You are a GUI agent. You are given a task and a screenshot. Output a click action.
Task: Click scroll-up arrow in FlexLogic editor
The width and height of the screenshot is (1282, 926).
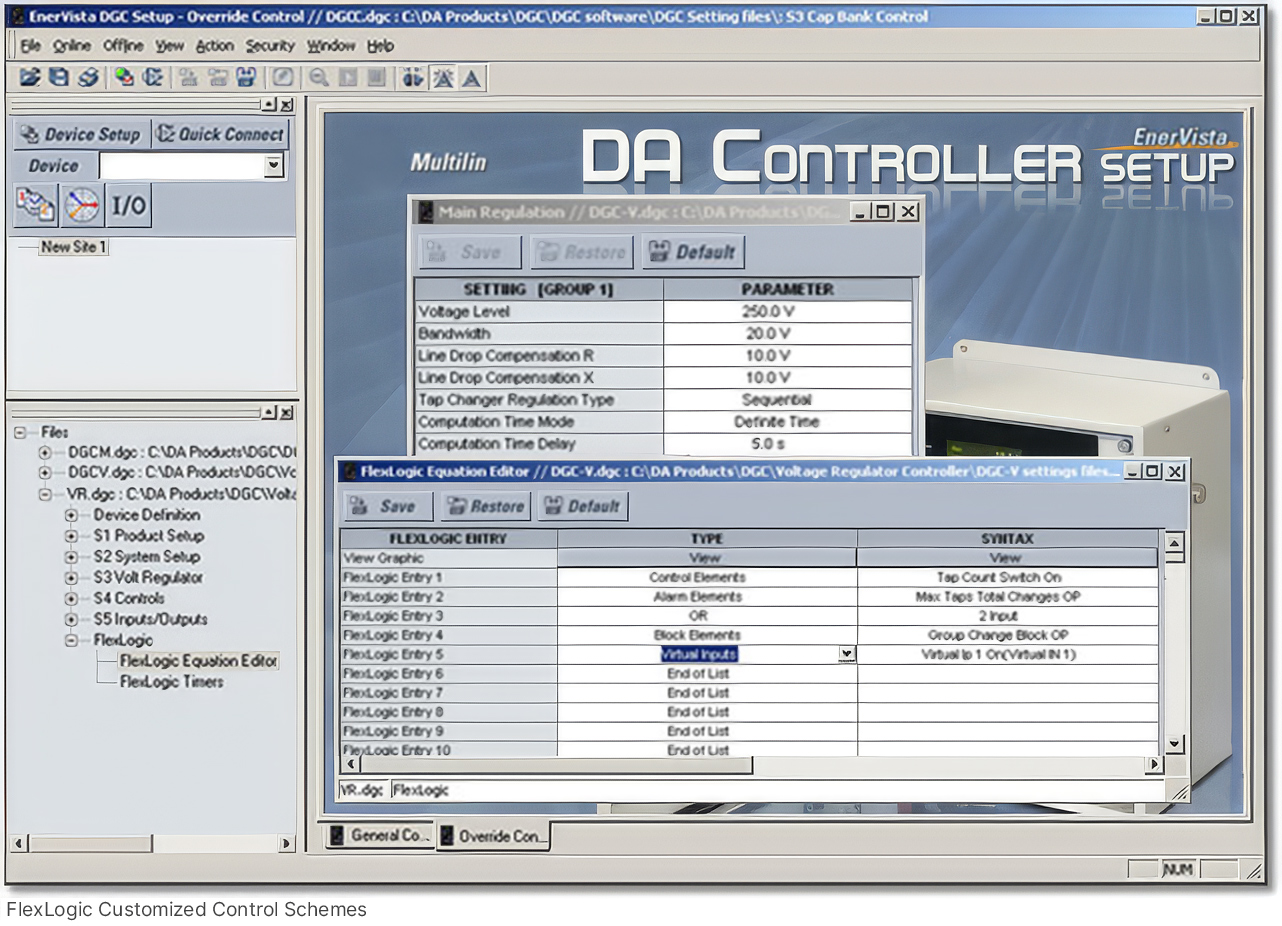click(x=1175, y=543)
